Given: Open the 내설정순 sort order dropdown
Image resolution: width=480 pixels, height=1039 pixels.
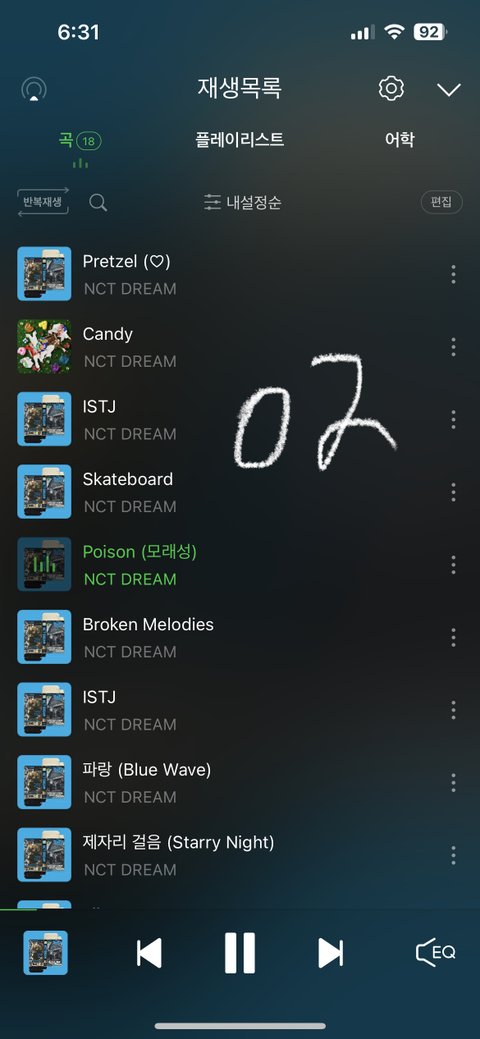Looking at the screenshot, I should [x=242, y=203].
